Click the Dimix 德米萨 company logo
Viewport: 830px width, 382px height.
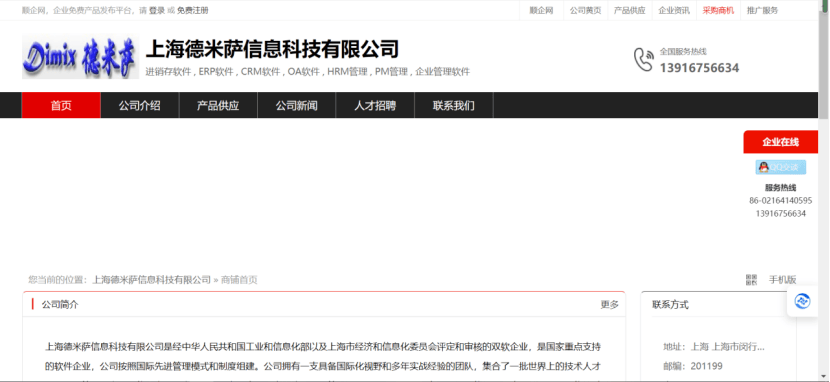pyautogui.click(x=80, y=57)
